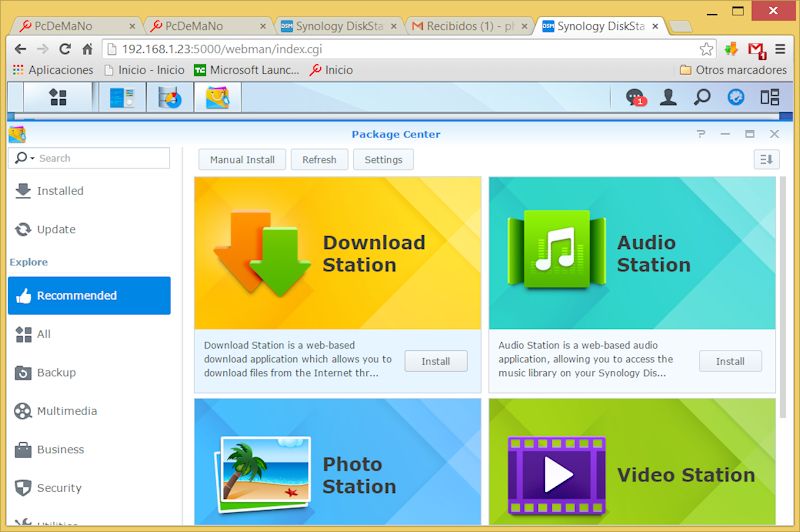Screen dimensions: 800x532
Task: Open Microsoft Launc... bookmark
Action: 246,70
